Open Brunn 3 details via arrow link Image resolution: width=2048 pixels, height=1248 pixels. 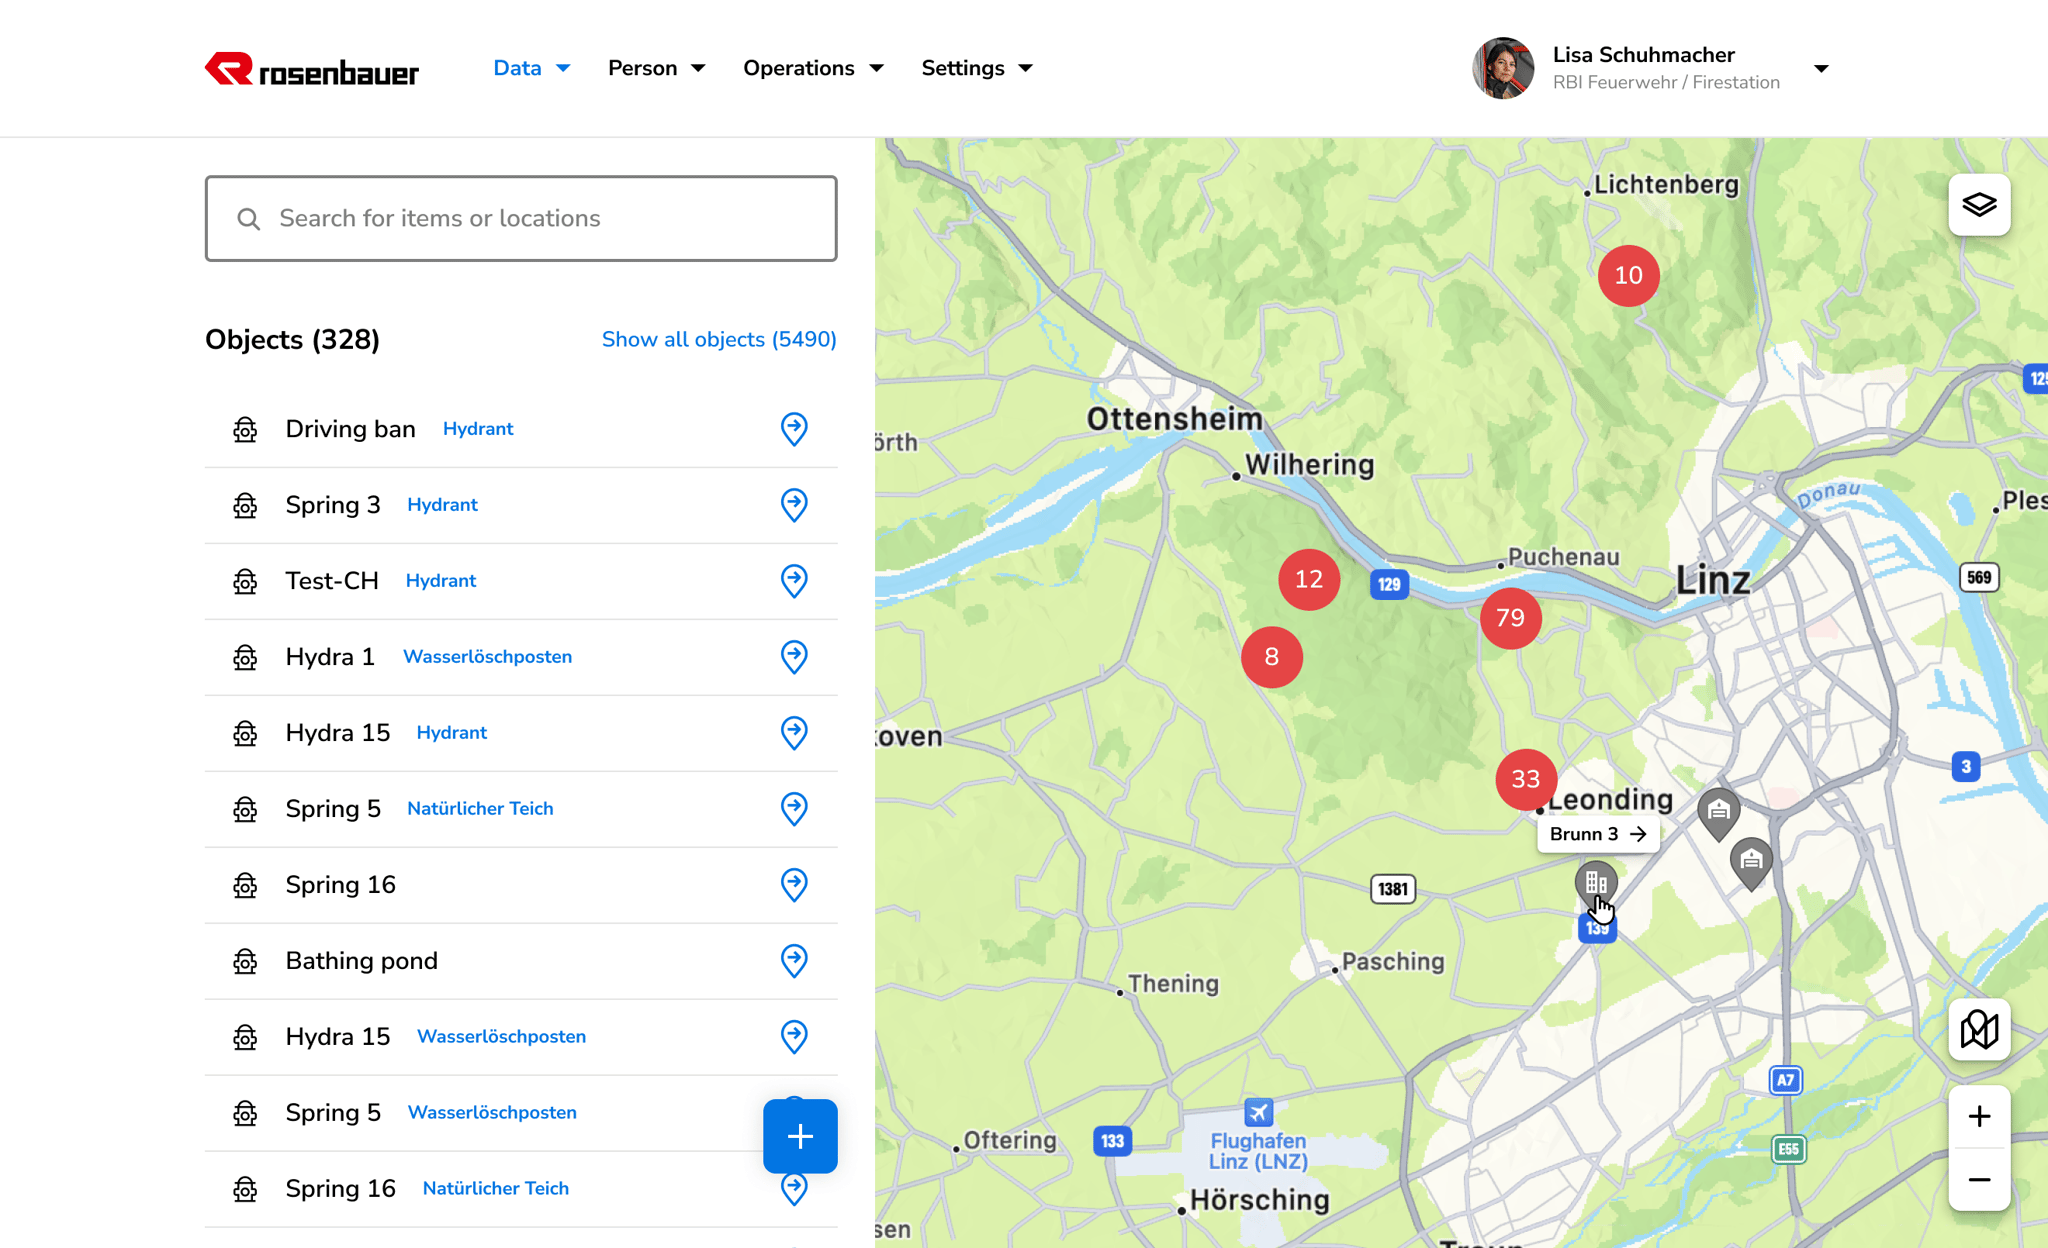coord(1638,833)
